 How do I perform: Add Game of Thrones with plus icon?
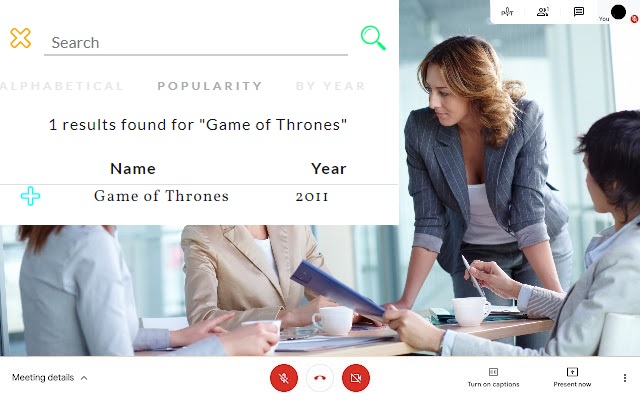click(31, 196)
